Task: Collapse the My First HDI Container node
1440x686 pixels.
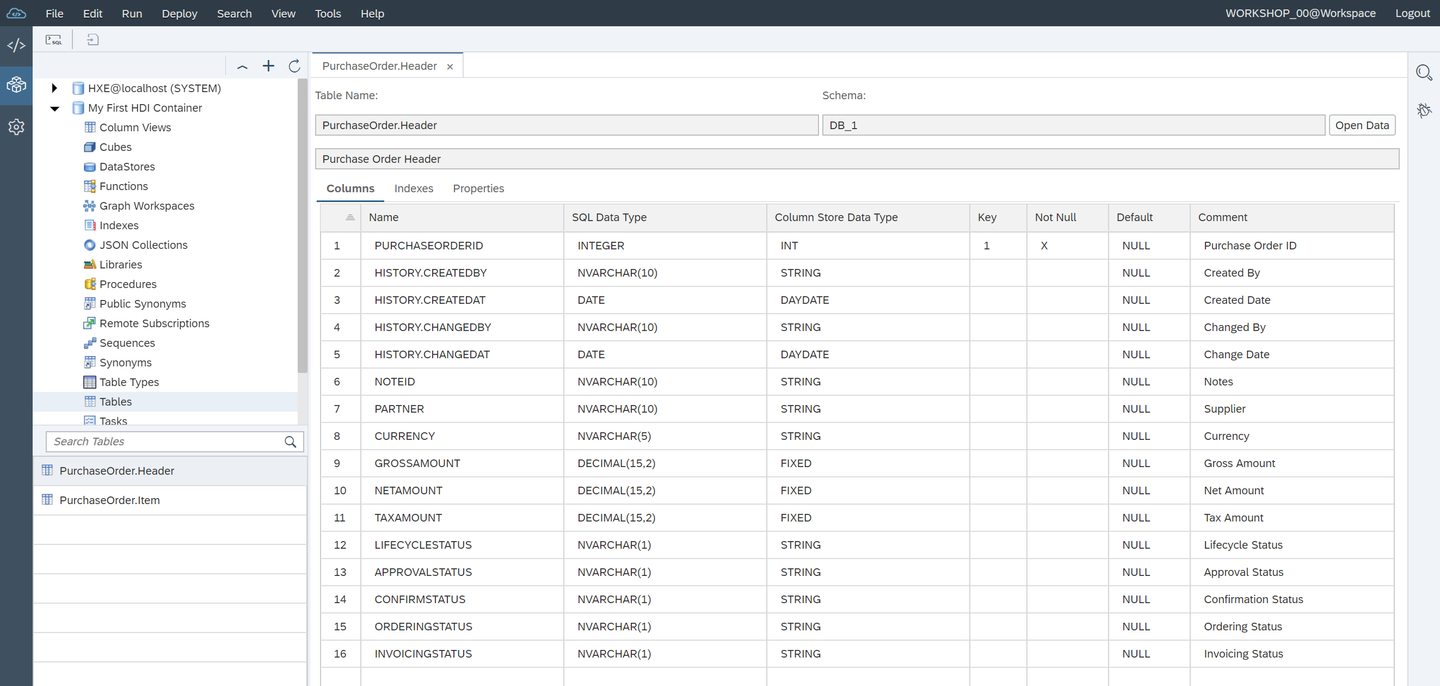Action: 54,108
